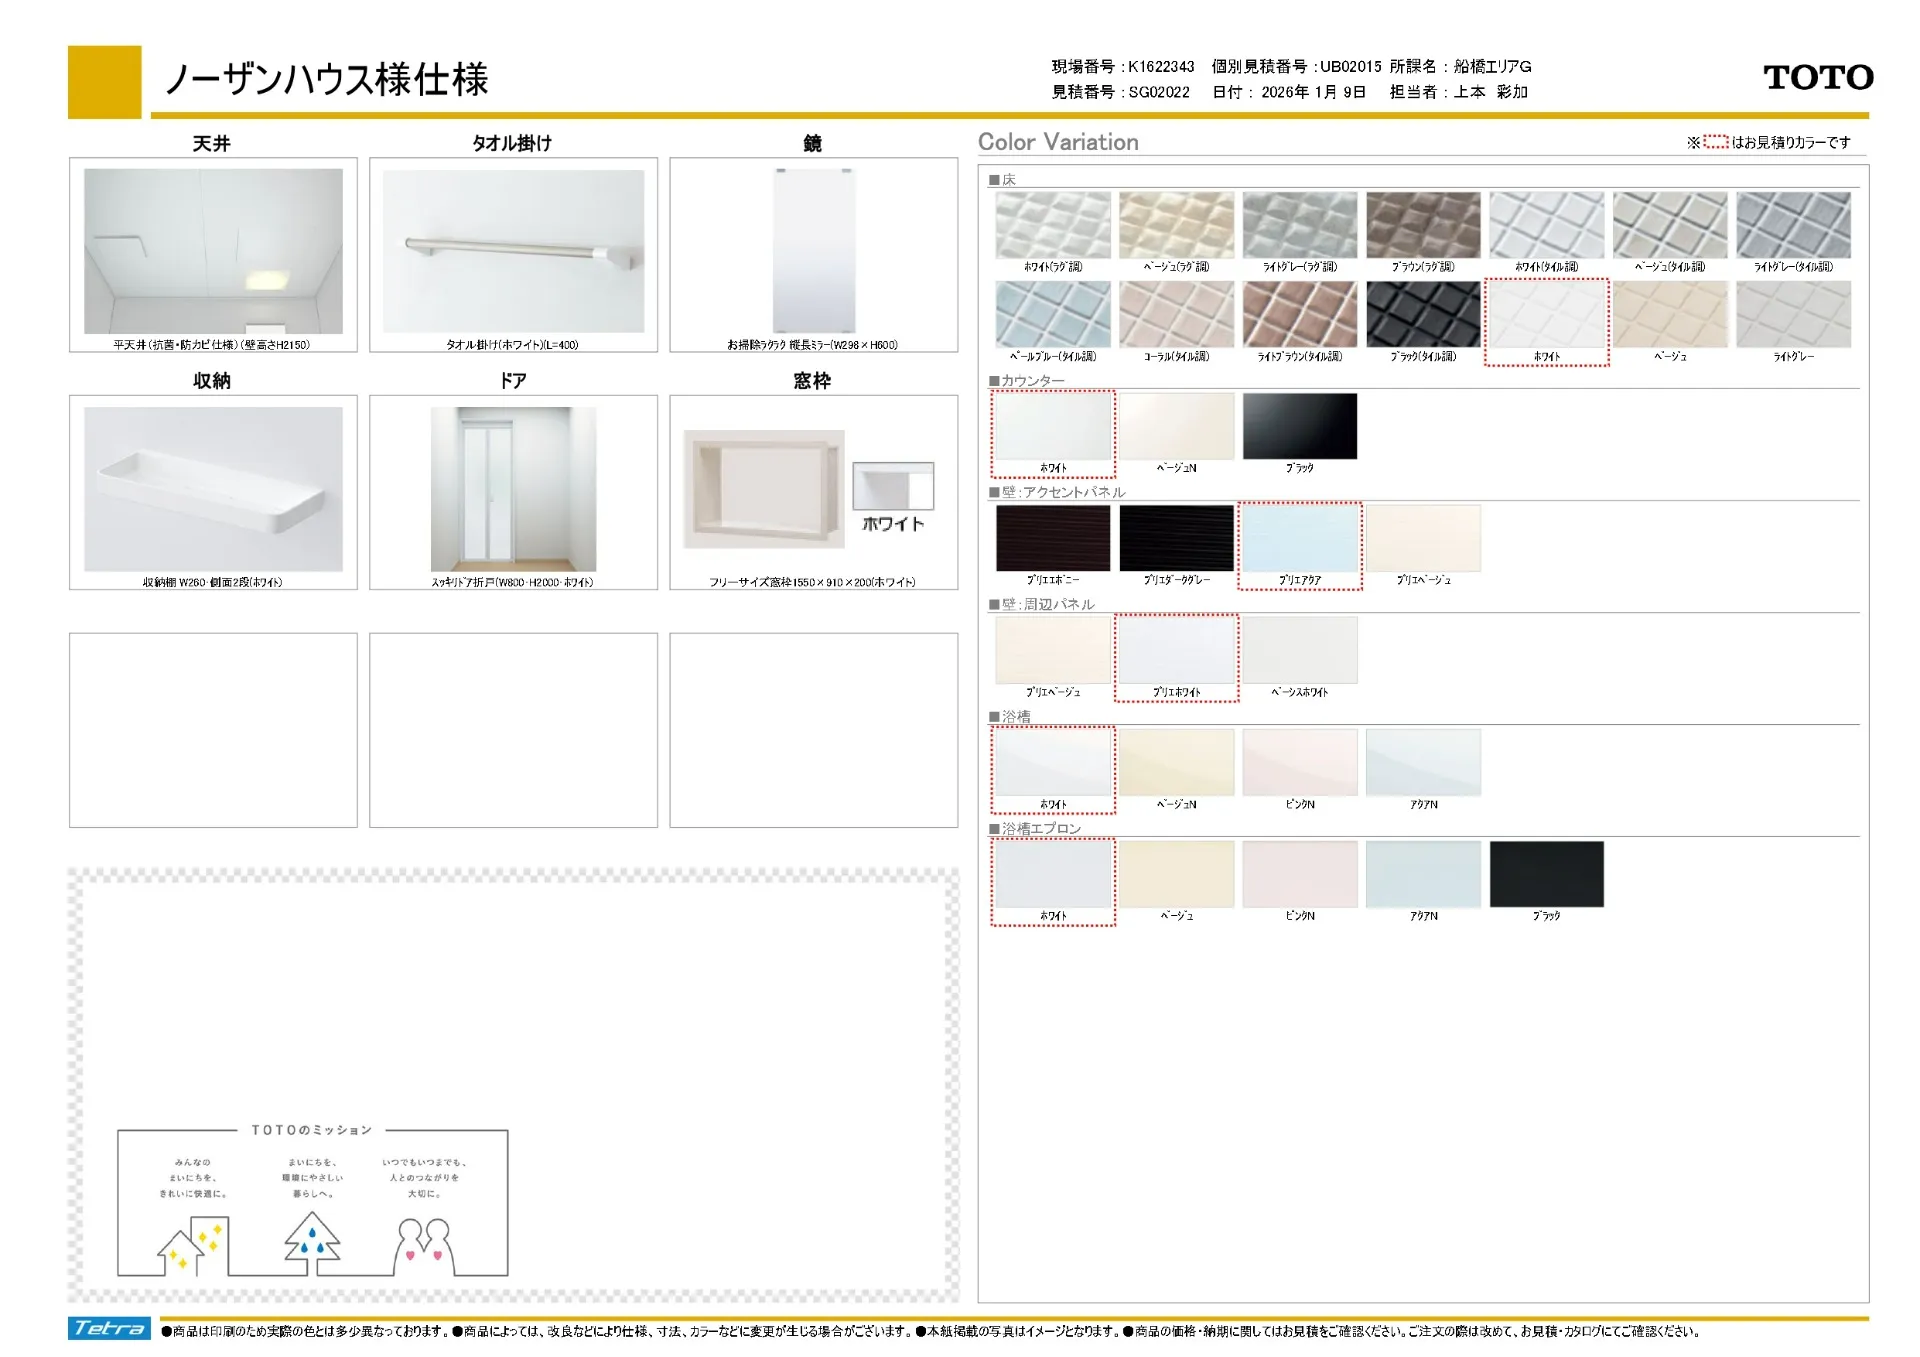Select the プリエエボニー accent panel swatch

coord(1052,537)
